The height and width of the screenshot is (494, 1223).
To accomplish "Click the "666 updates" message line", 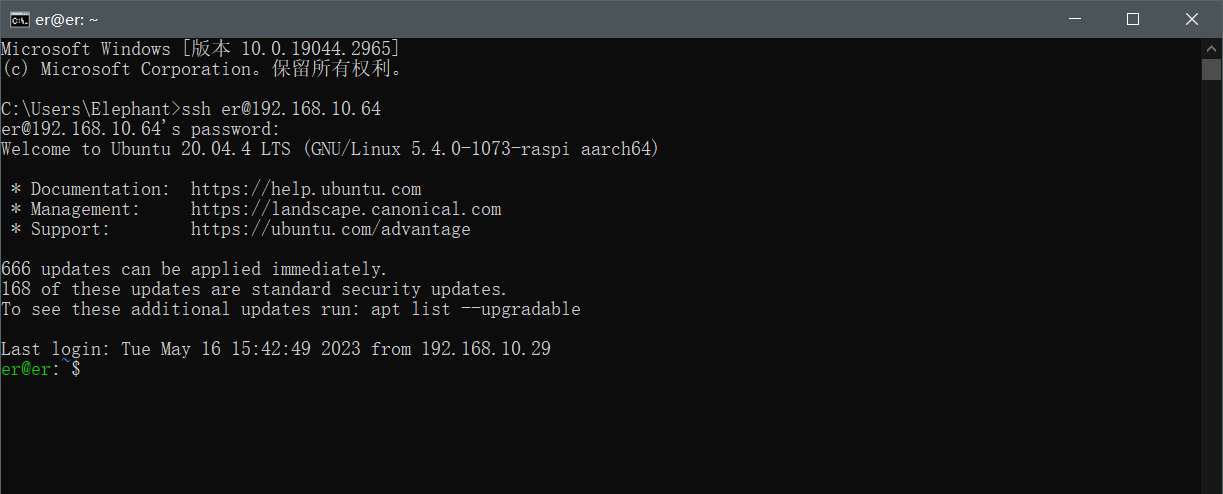I will click(x=193, y=269).
